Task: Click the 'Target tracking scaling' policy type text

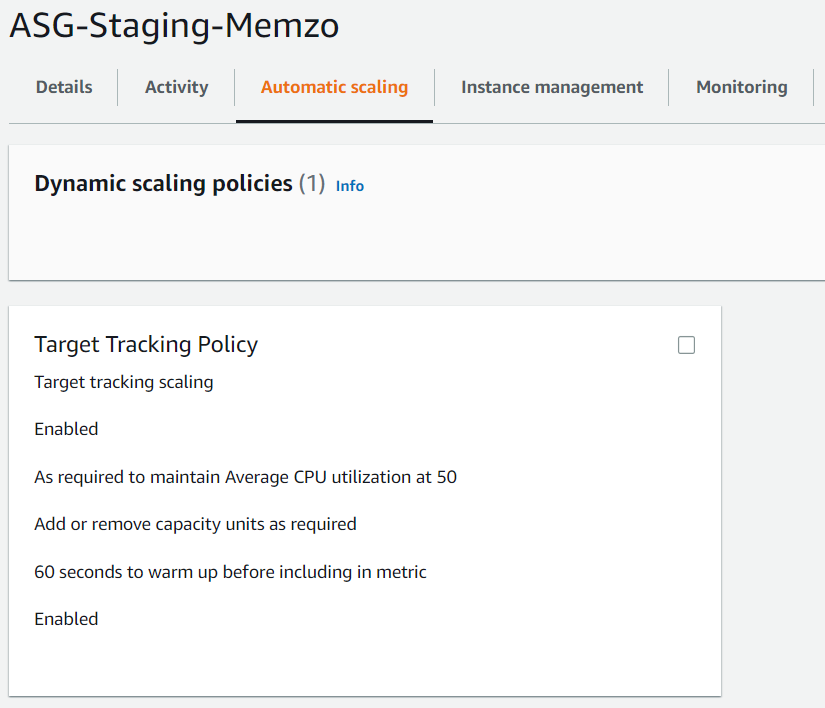Action: point(123,382)
